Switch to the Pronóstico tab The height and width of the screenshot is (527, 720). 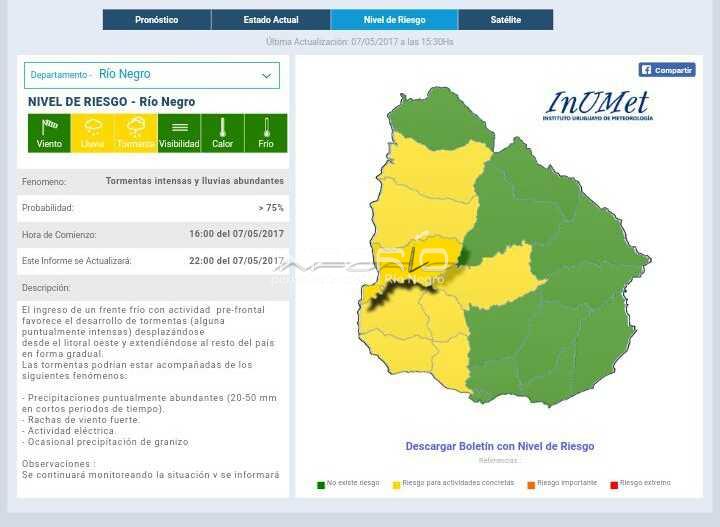(157, 20)
